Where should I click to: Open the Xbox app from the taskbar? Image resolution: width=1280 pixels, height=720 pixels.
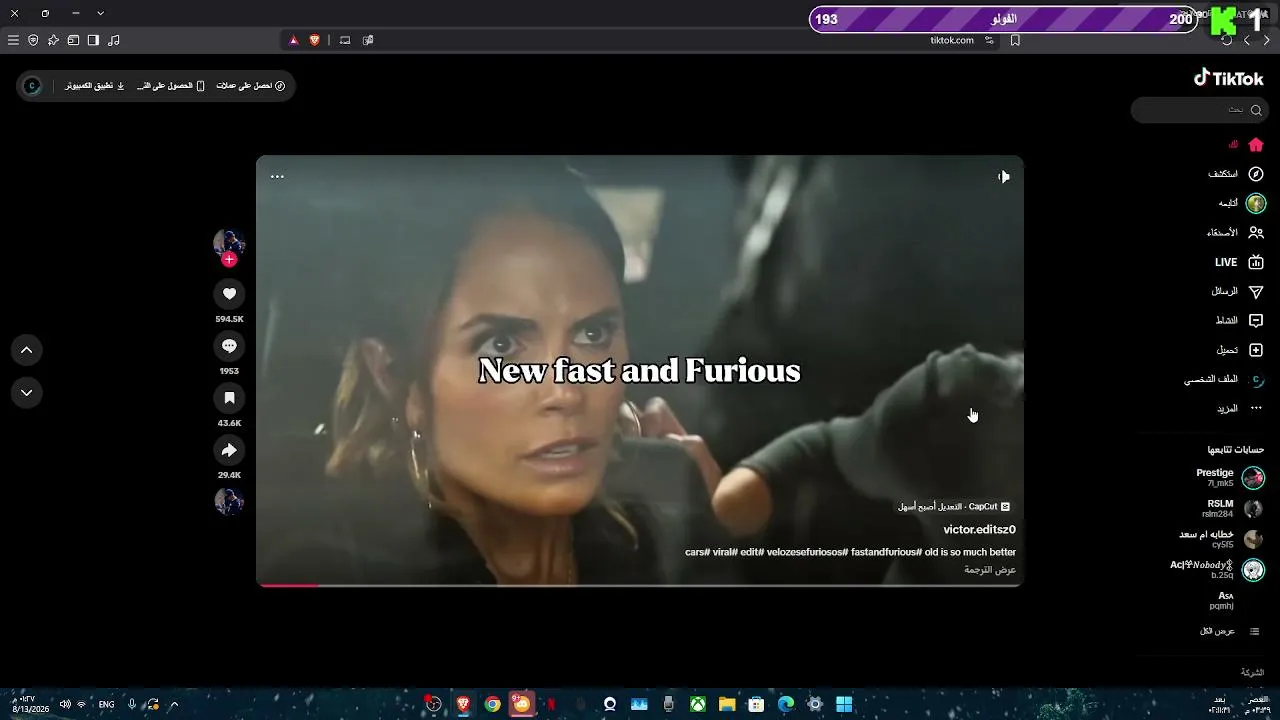pyautogui.click(x=698, y=704)
